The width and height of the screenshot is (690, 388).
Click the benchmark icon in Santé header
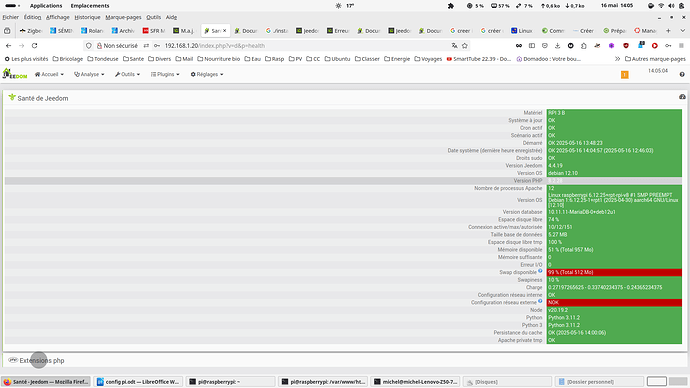point(682,97)
